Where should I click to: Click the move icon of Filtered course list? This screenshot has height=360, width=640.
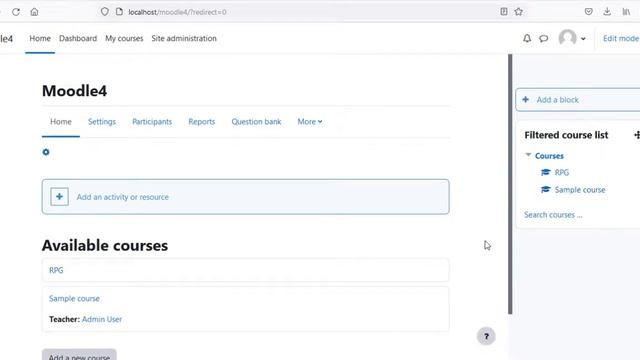[x=637, y=135]
